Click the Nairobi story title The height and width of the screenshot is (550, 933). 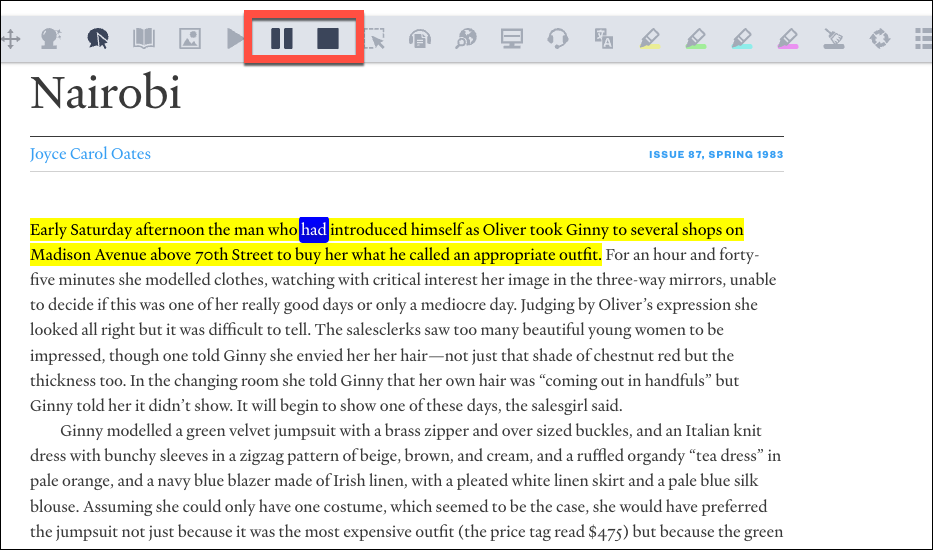pos(106,93)
